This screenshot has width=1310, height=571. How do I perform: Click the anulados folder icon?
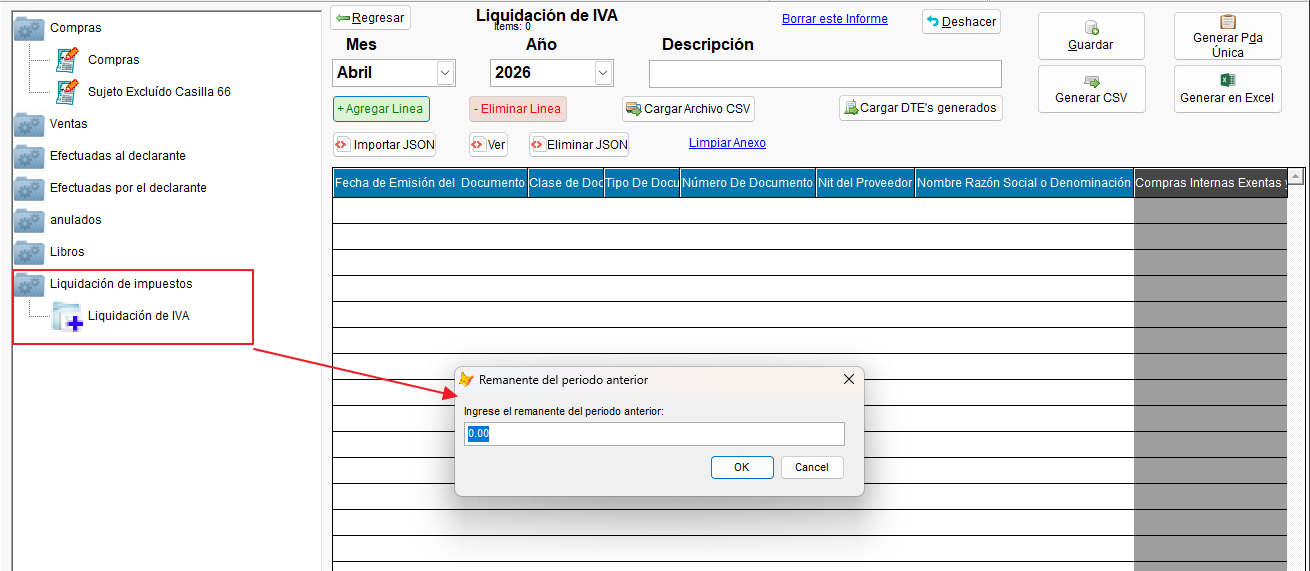[29, 220]
